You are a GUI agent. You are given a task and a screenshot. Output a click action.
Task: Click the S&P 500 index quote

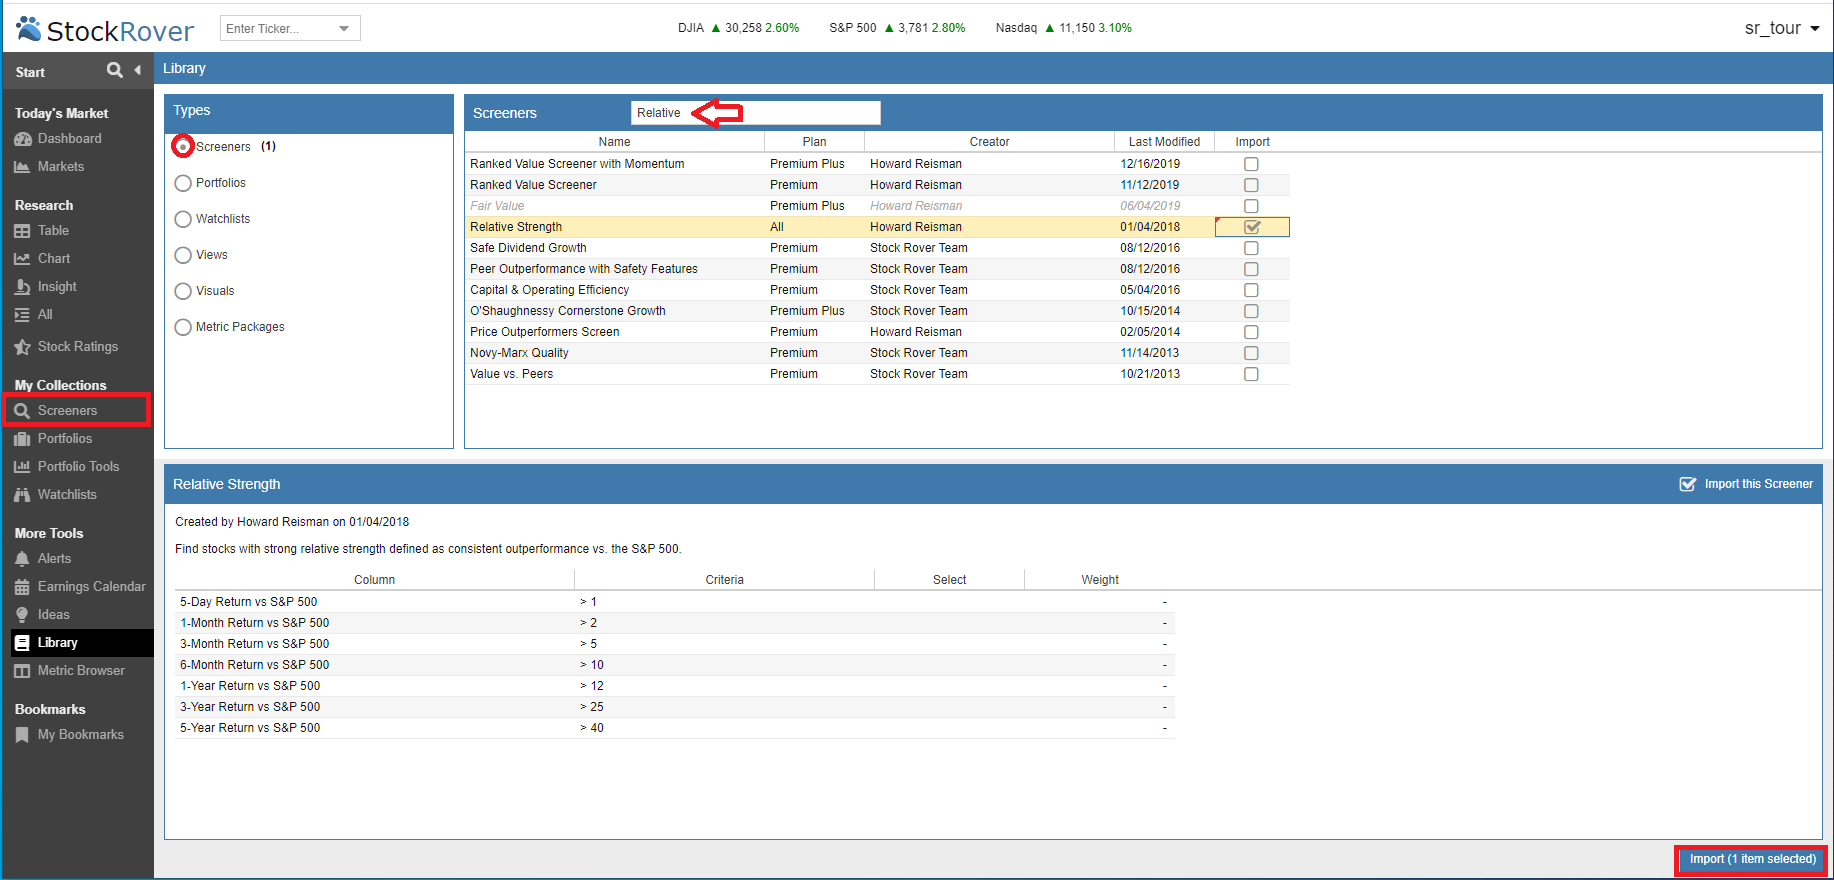[x=897, y=28]
